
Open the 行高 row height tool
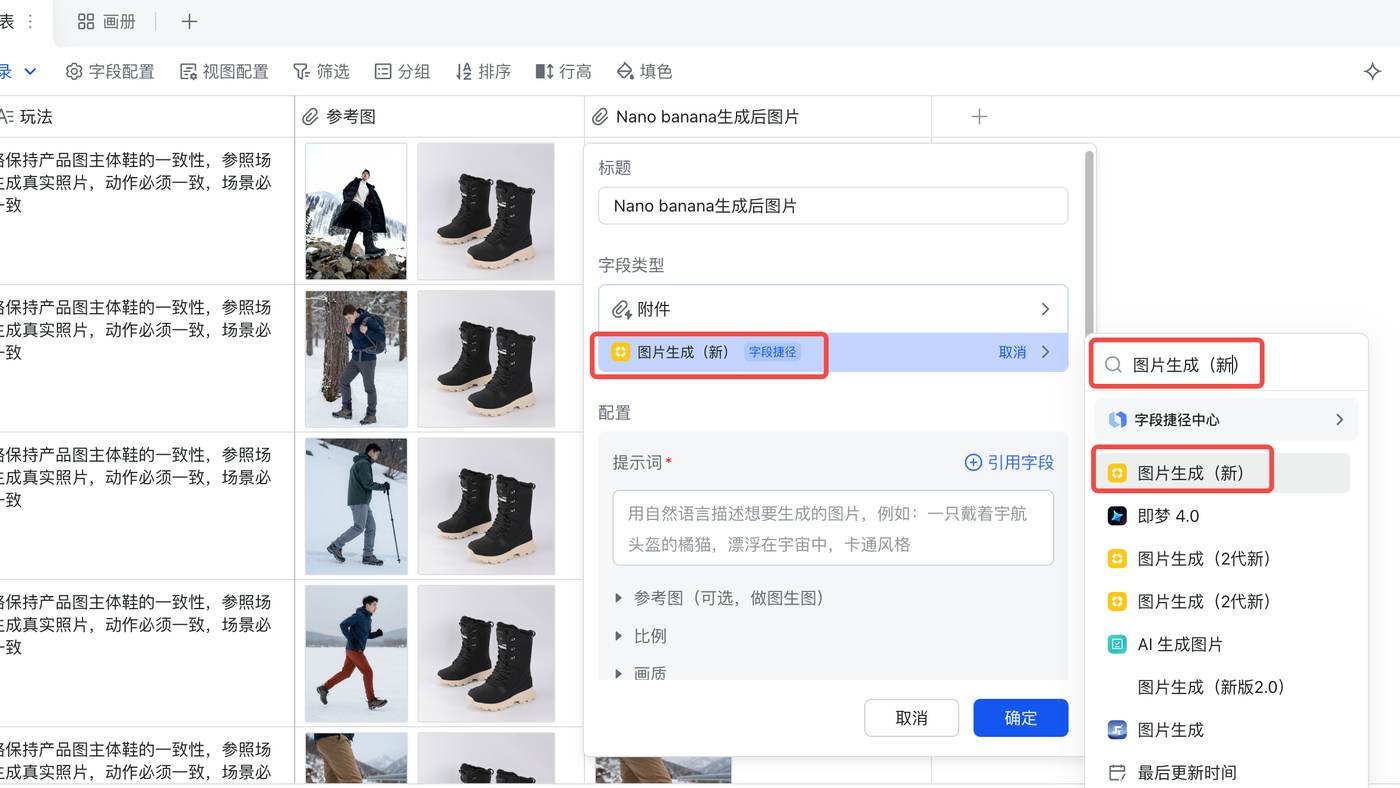[x=564, y=71]
